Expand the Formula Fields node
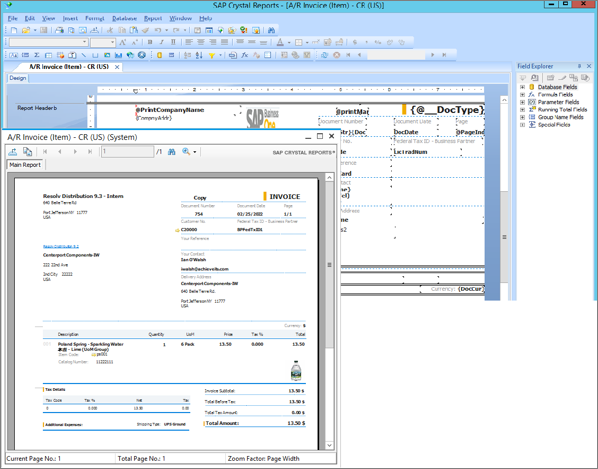 point(522,95)
